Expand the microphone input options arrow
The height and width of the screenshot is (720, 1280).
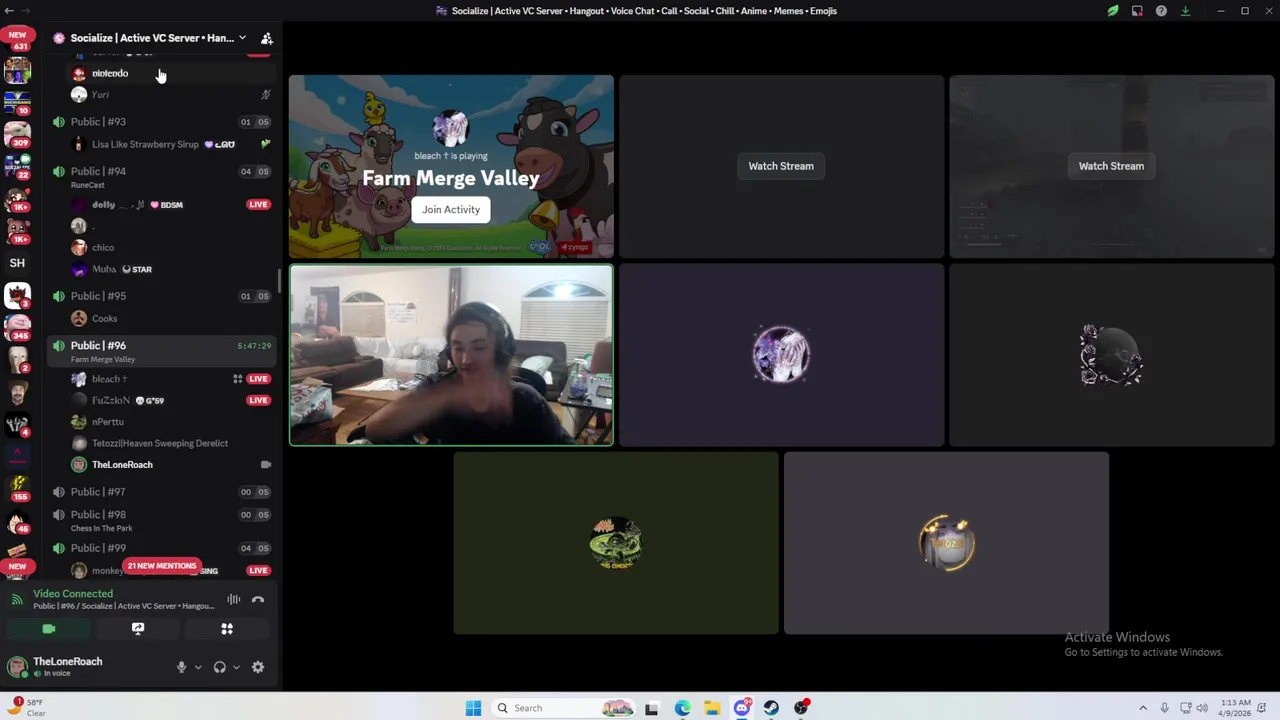(197, 667)
